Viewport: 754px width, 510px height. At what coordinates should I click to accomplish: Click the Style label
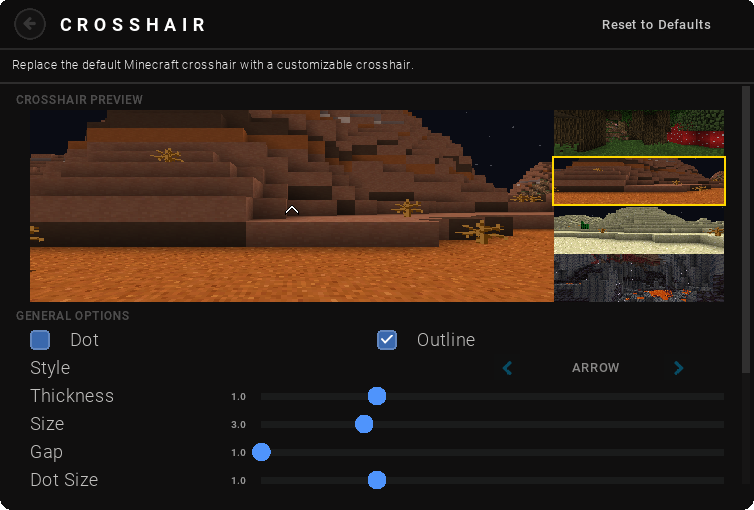tap(50, 368)
